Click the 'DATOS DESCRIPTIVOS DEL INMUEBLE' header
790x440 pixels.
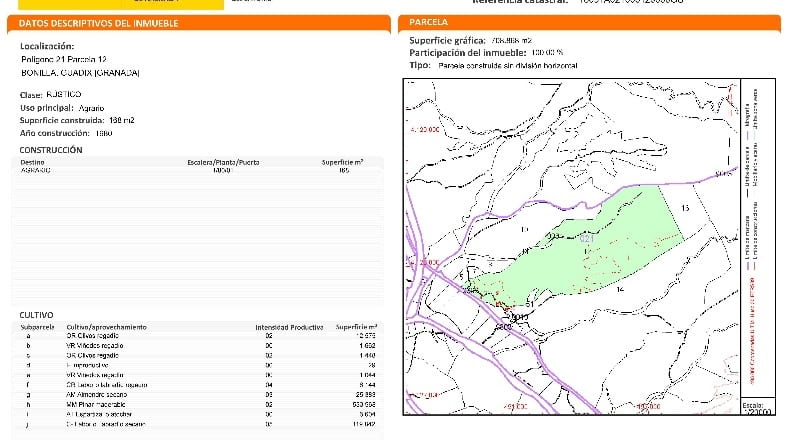98,23
